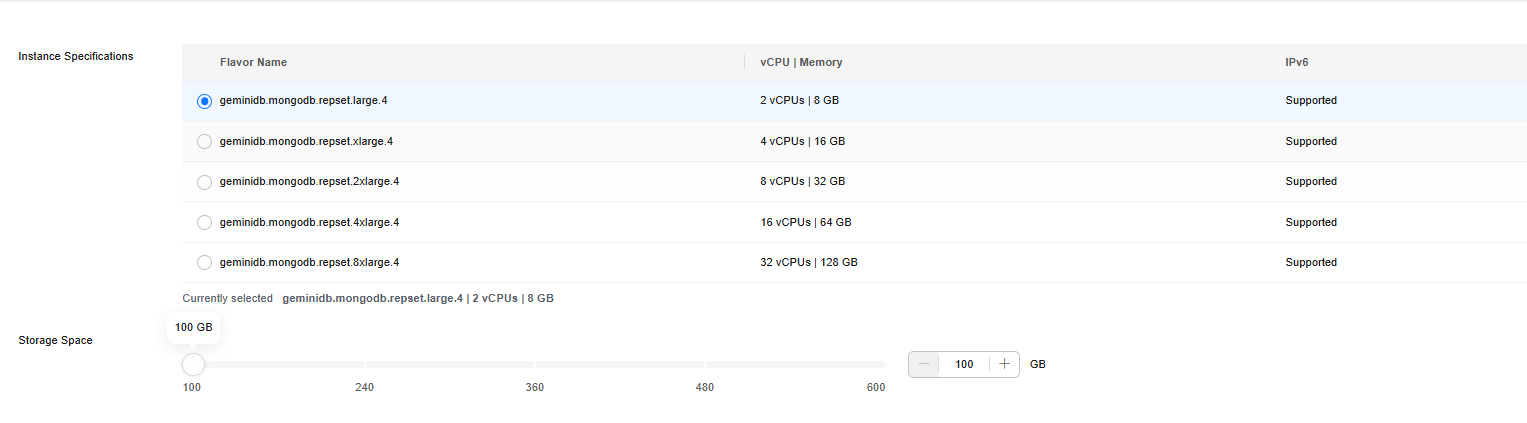This screenshot has width=1527, height=423.
Task: Select geminidb.mongodb.repset.large.4 radio button
Action: coord(204,101)
